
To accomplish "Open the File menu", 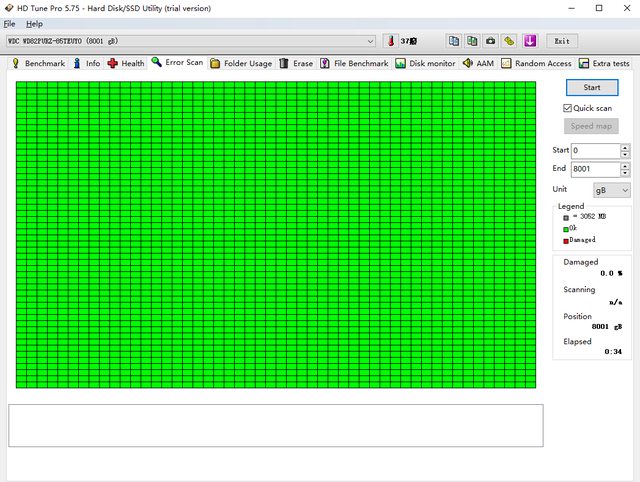I will [x=10, y=23].
